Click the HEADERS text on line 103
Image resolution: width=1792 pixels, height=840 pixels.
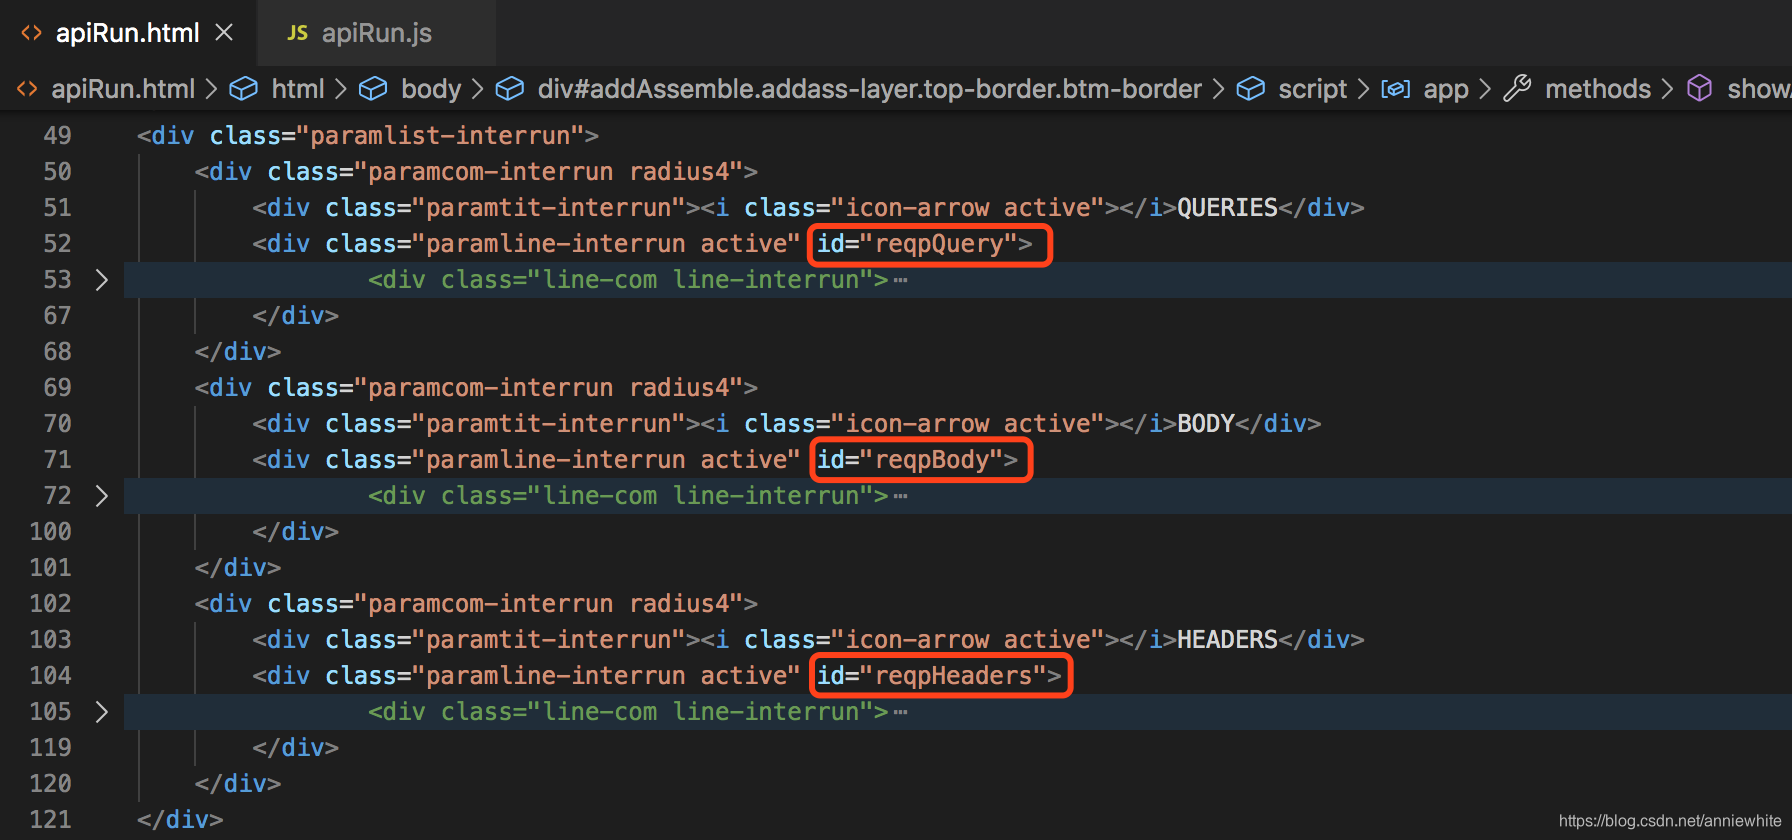tap(1227, 640)
